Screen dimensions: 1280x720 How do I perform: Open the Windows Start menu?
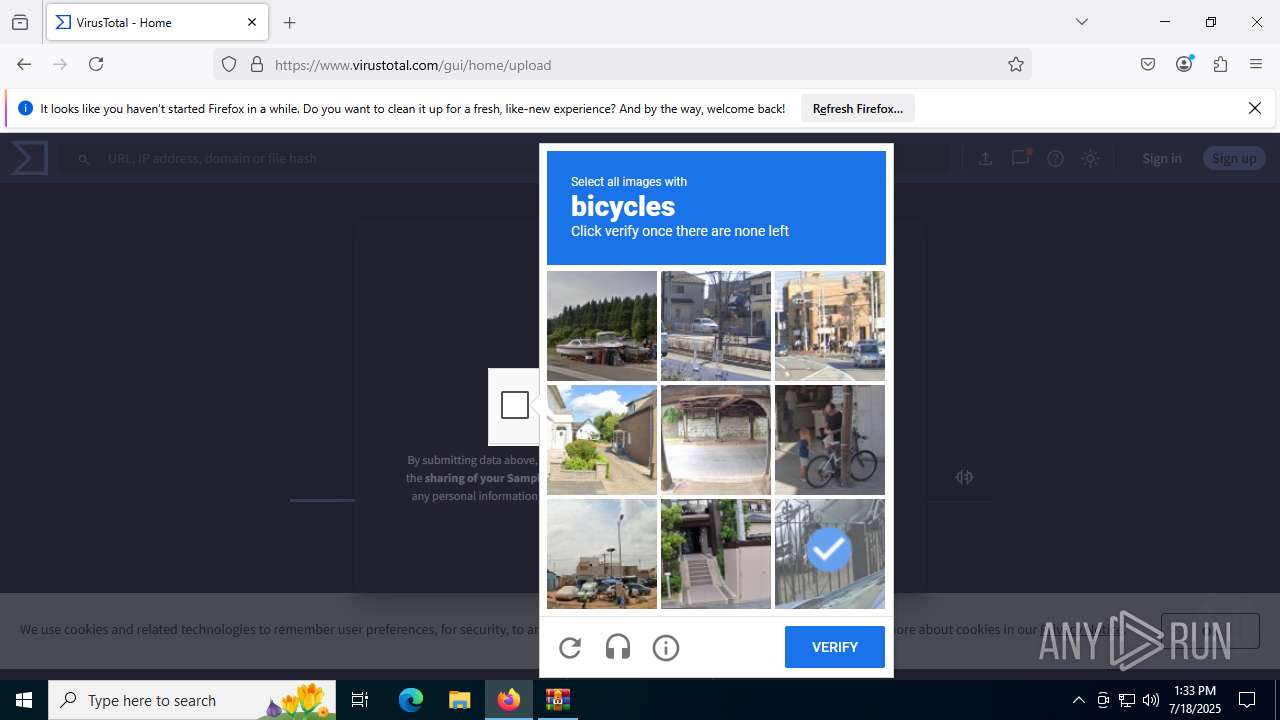(x=24, y=700)
